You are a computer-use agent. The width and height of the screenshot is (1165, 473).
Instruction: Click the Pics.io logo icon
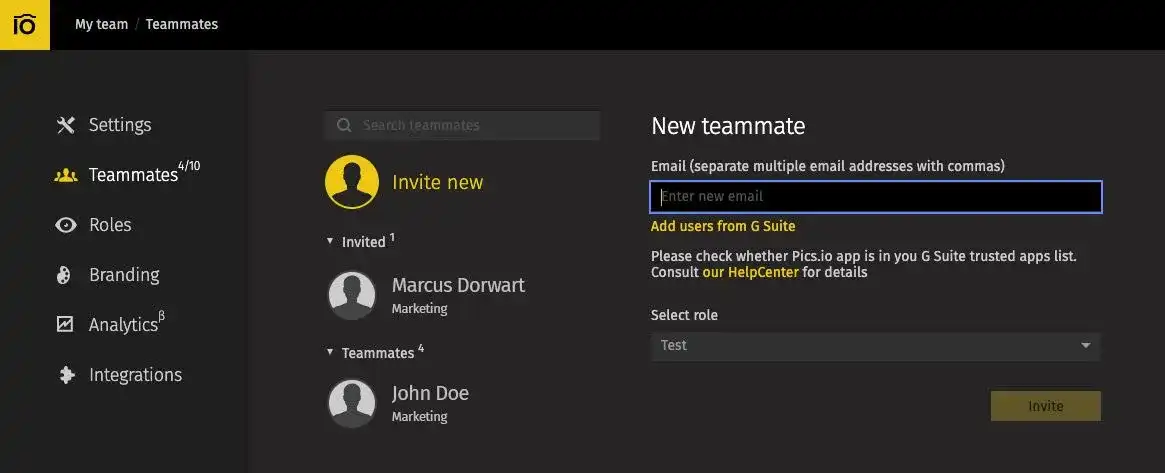coord(25,25)
